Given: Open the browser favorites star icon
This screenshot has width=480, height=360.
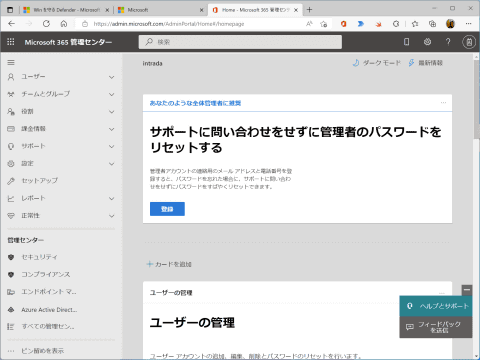Looking at the screenshot, I should pos(415,24).
